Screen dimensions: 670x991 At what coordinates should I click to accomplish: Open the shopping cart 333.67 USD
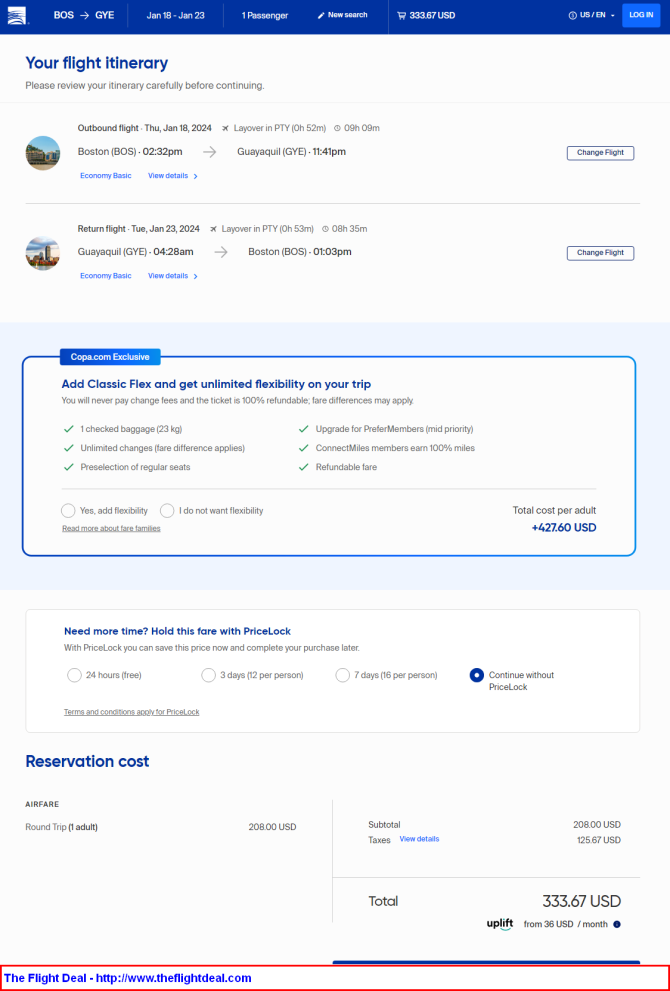pos(426,15)
